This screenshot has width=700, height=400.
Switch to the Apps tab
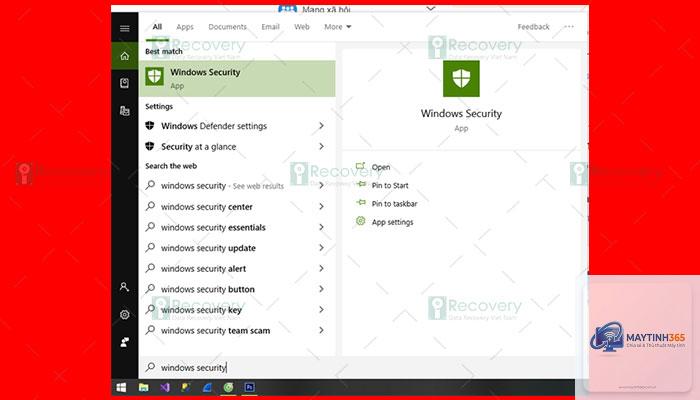(x=185, y=27)
